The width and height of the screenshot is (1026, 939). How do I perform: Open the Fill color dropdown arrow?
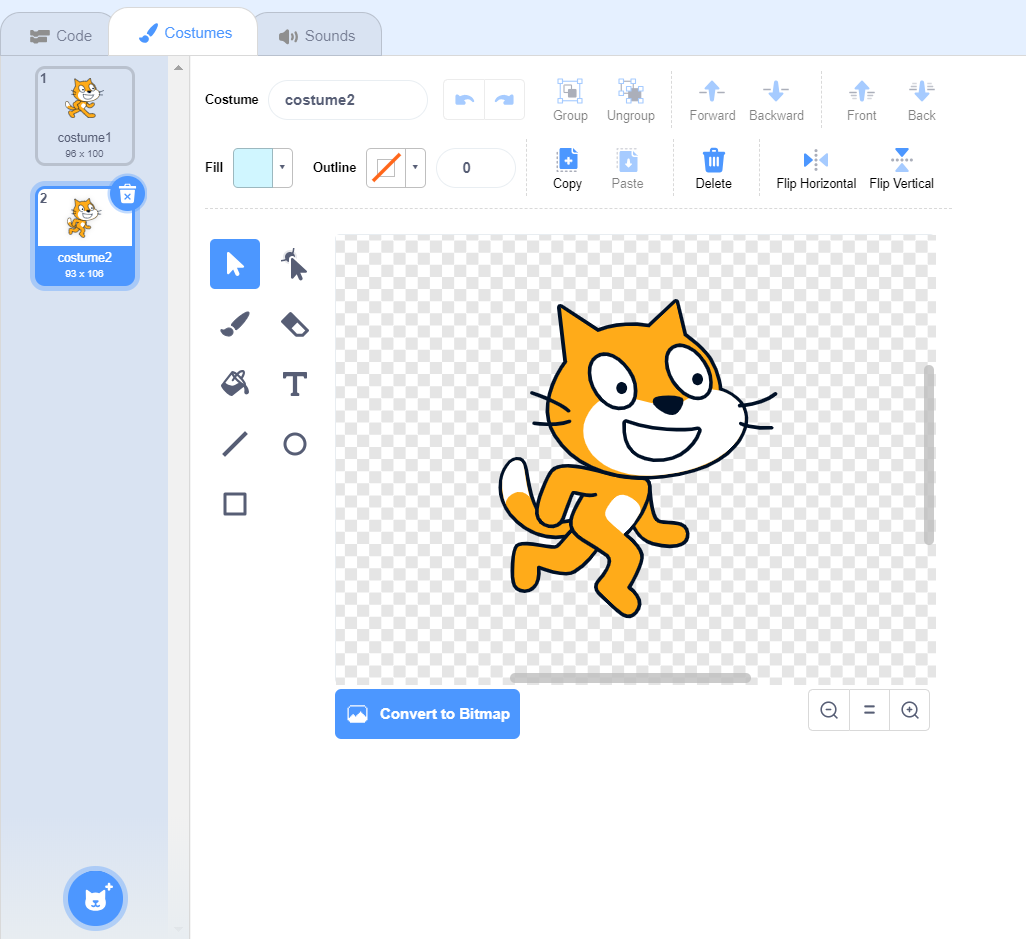tap(282, 168)
